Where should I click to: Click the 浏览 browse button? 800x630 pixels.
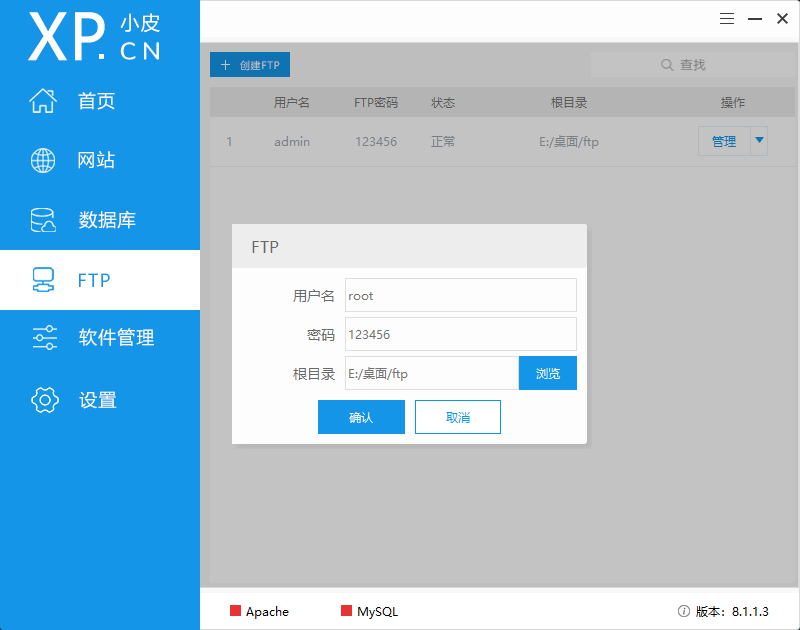point(547,373)
